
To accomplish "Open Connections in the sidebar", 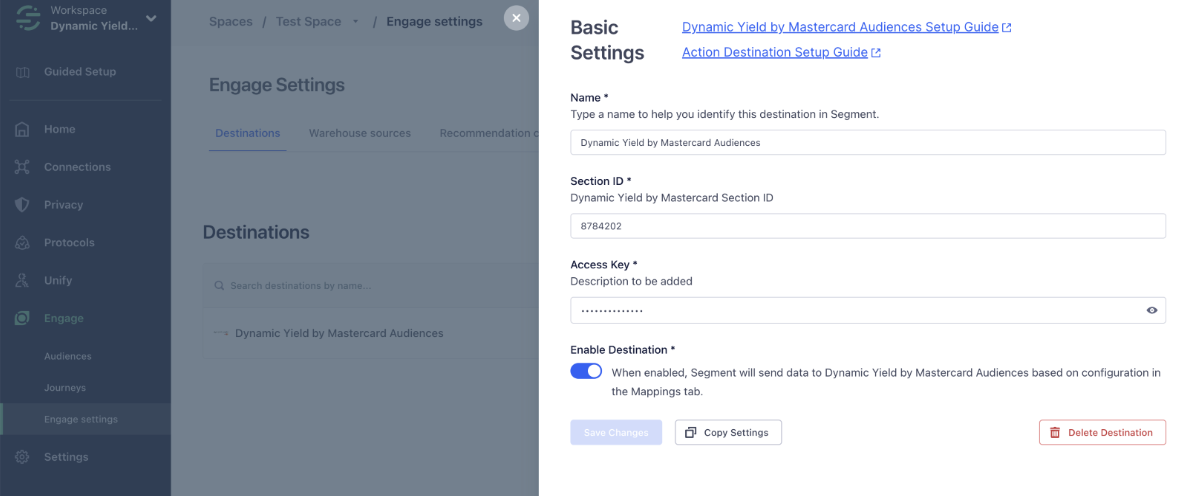I will click(x=77, y=167).
